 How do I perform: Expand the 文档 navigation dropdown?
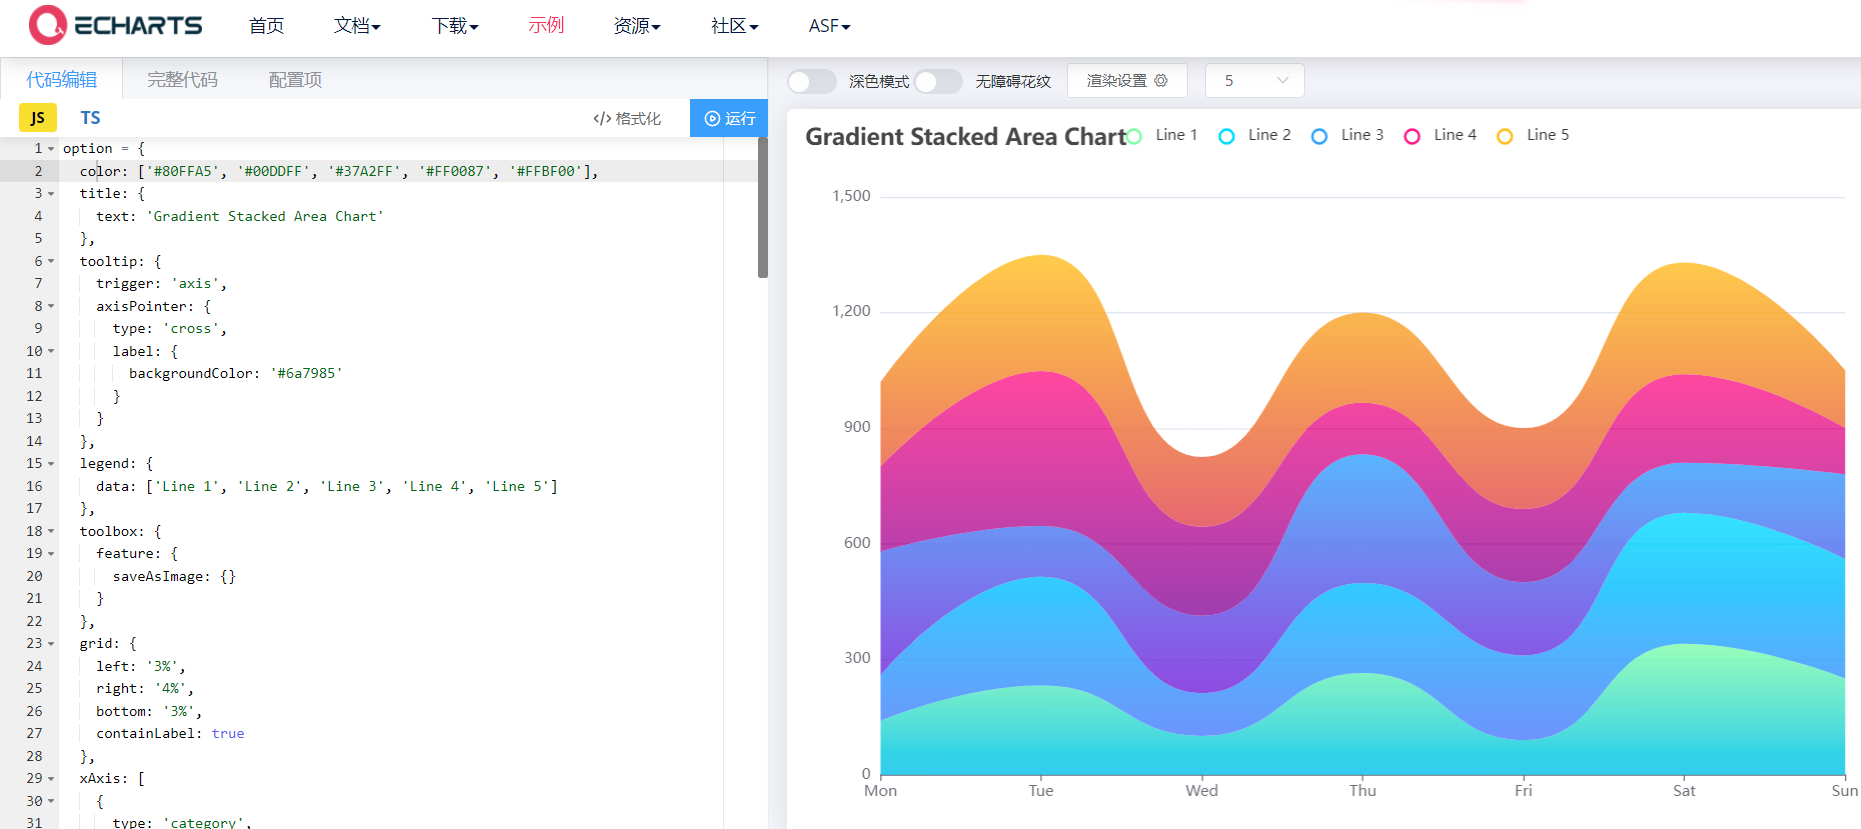(x=357, y=26)
